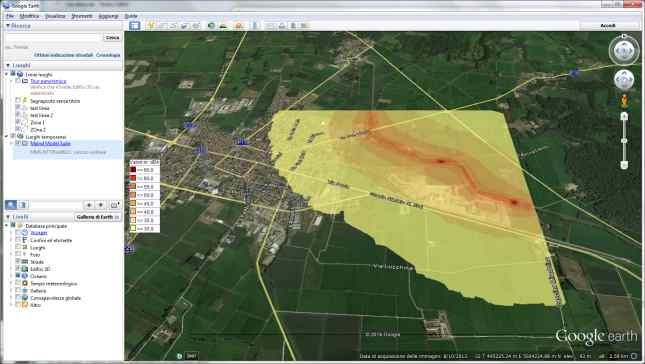Select the add path tool
645x364 pixels.
173,26
